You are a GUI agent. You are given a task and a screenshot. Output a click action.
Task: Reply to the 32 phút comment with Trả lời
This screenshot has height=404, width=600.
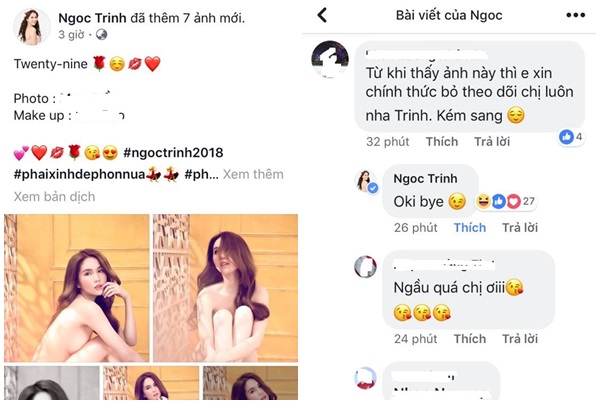click(493, 142)
